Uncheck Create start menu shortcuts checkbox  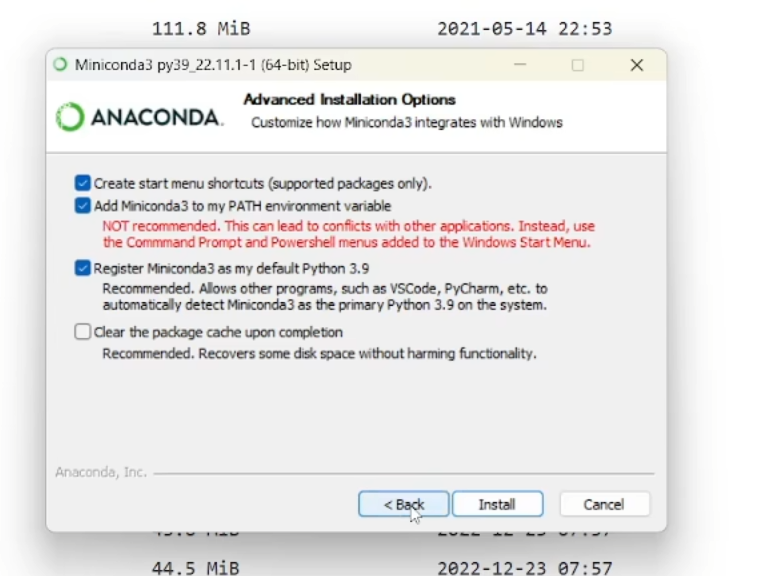point(83,183)
